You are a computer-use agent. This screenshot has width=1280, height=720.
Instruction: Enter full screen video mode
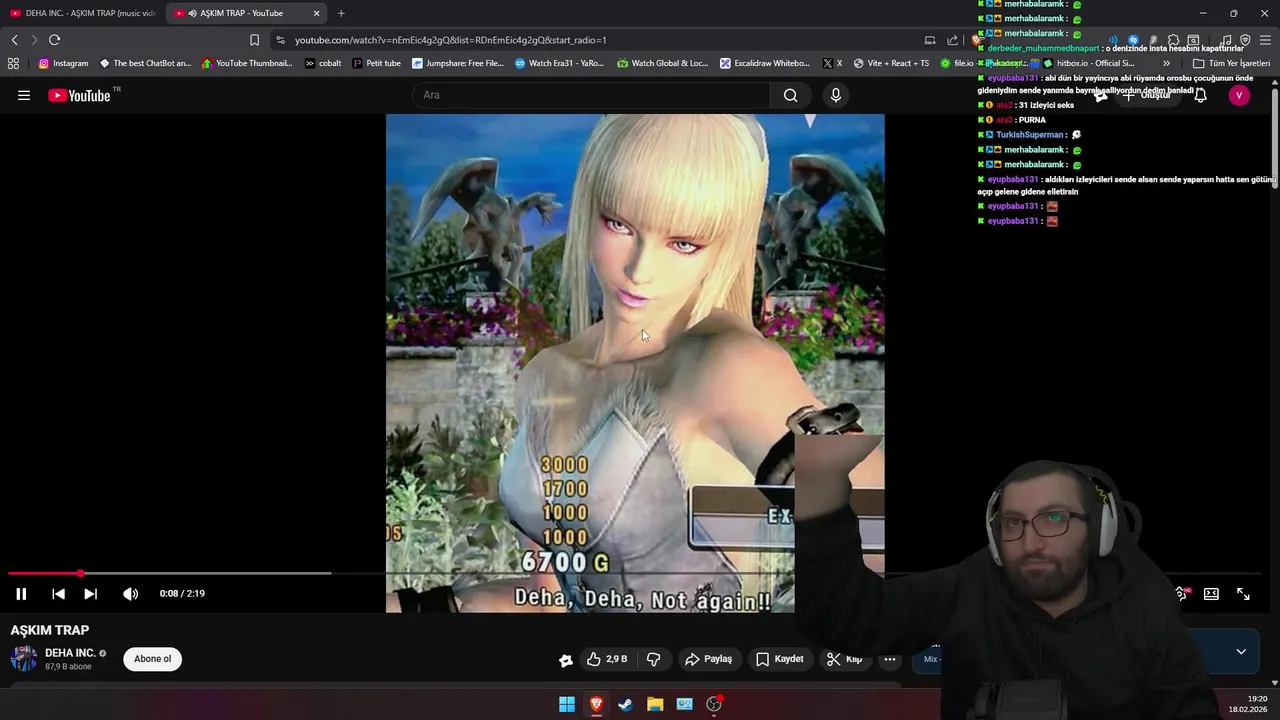[1243, 593]
